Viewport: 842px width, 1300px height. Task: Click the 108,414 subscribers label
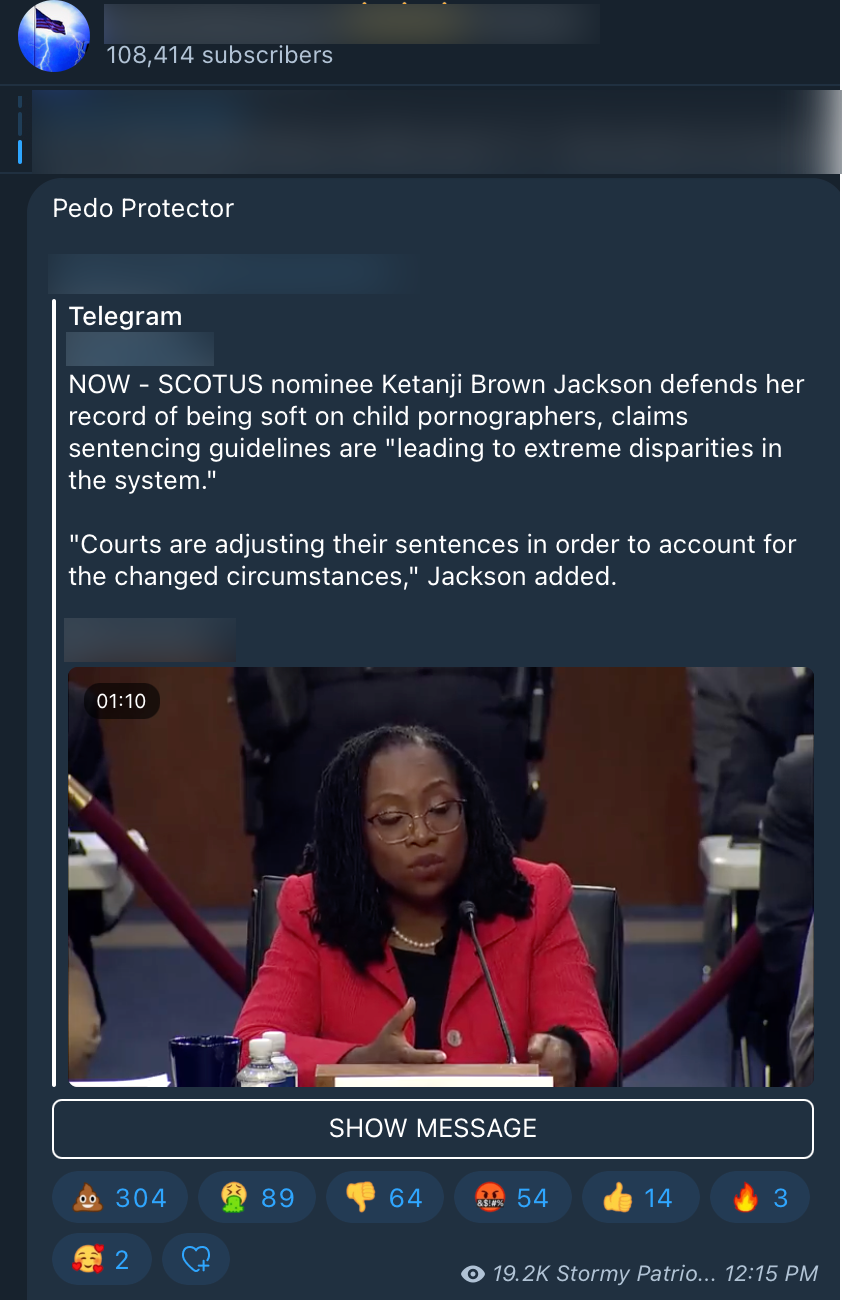(x=219, y=55)
